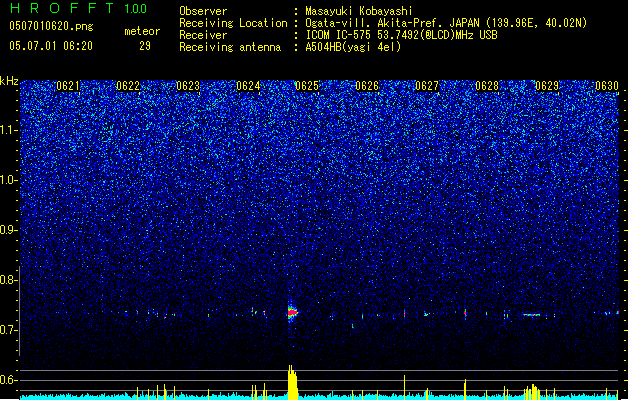This screenshot has height=400, width=629.
Task: Click the meteor count value 29
Action: click(145, 46)
